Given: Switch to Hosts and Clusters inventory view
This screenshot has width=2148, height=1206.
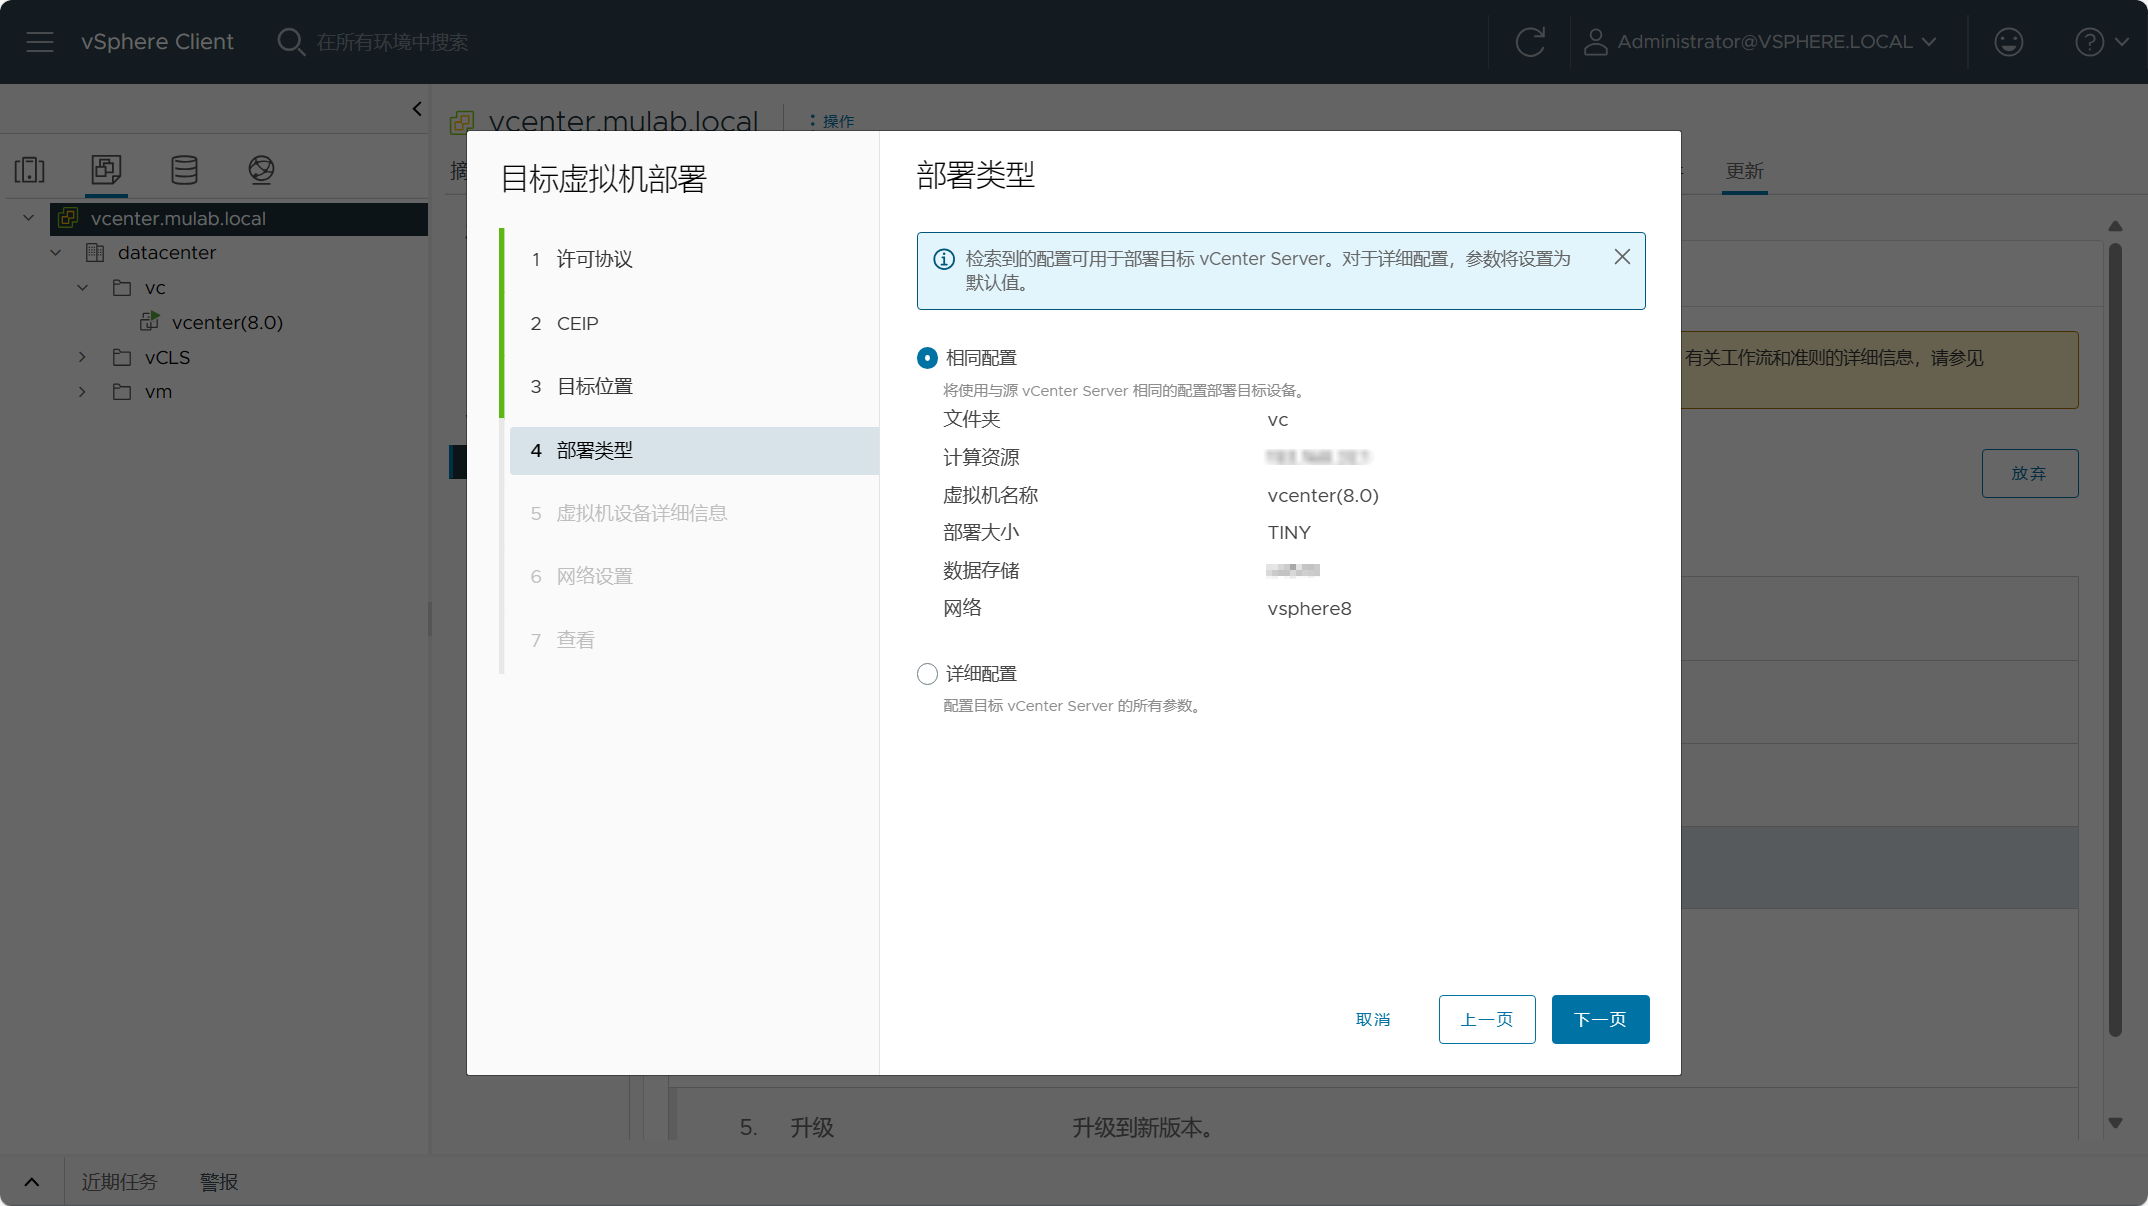Looking at the screenshot, I should coord(30,170).
